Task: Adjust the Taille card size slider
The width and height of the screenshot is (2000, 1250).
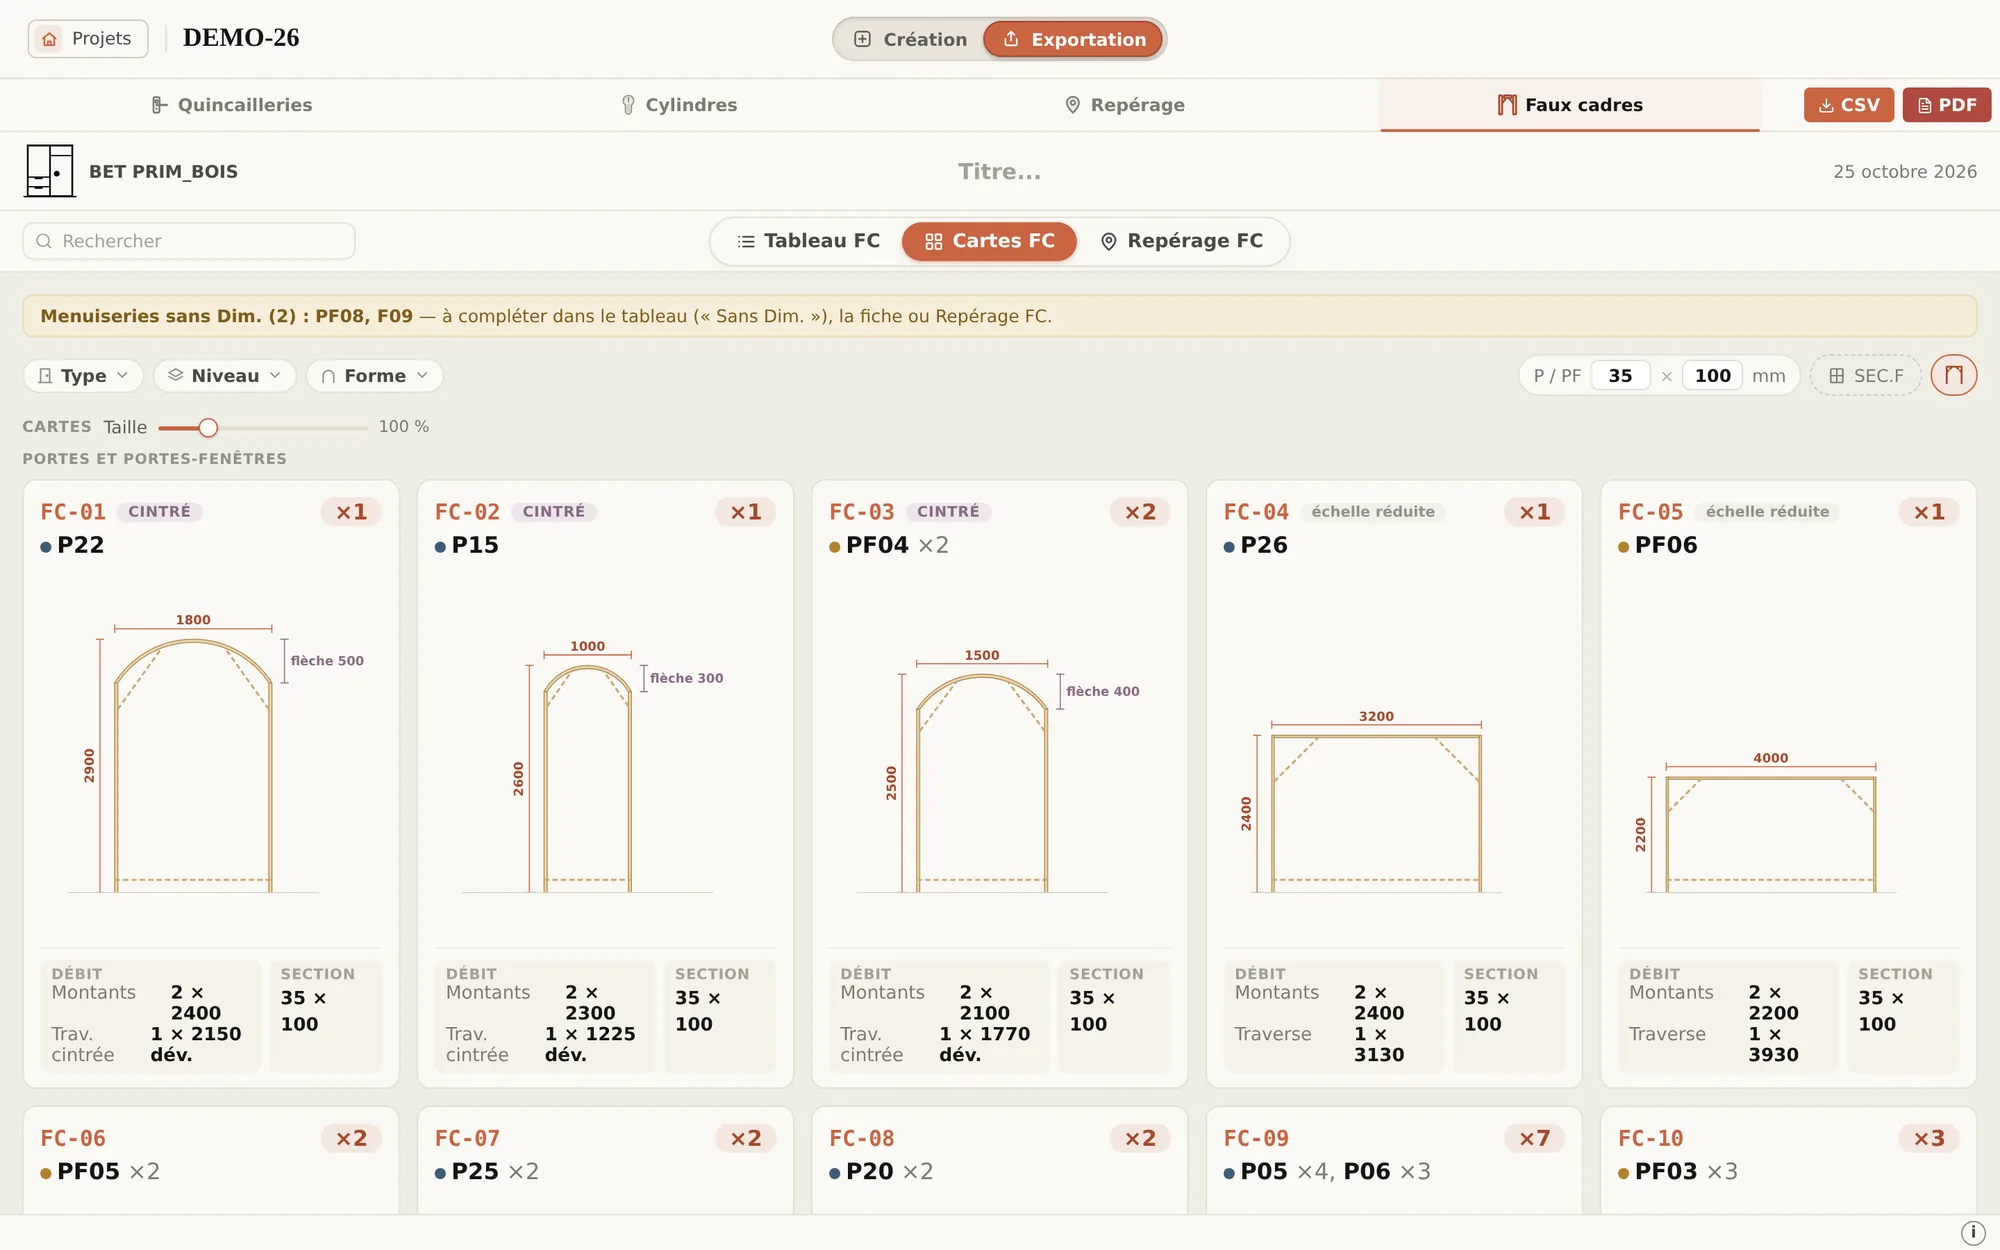Action: pos(208,427)
